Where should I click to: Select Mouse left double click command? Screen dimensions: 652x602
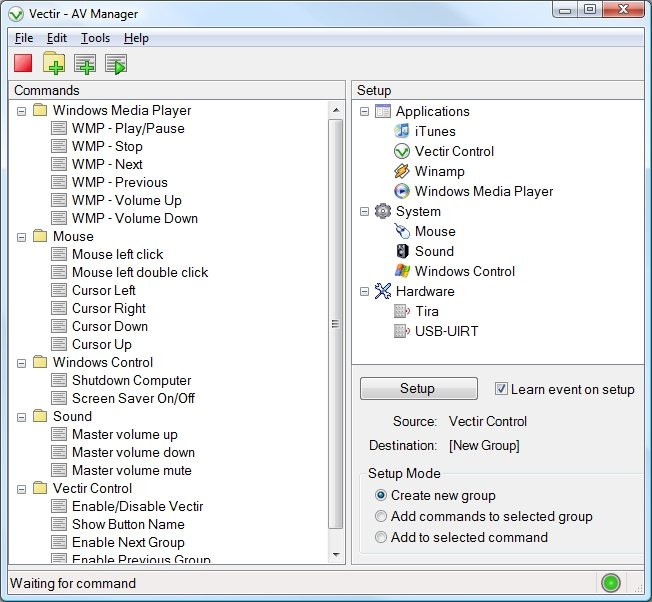(140, 272)
